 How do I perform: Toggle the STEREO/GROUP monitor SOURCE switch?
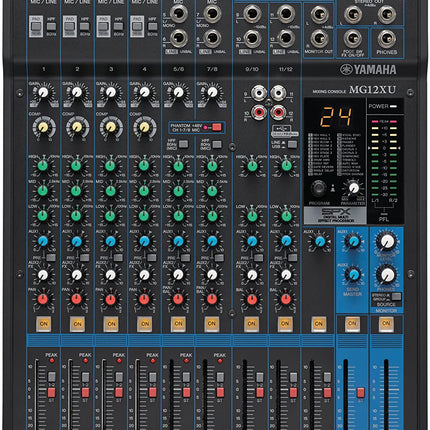pos(396,296)
